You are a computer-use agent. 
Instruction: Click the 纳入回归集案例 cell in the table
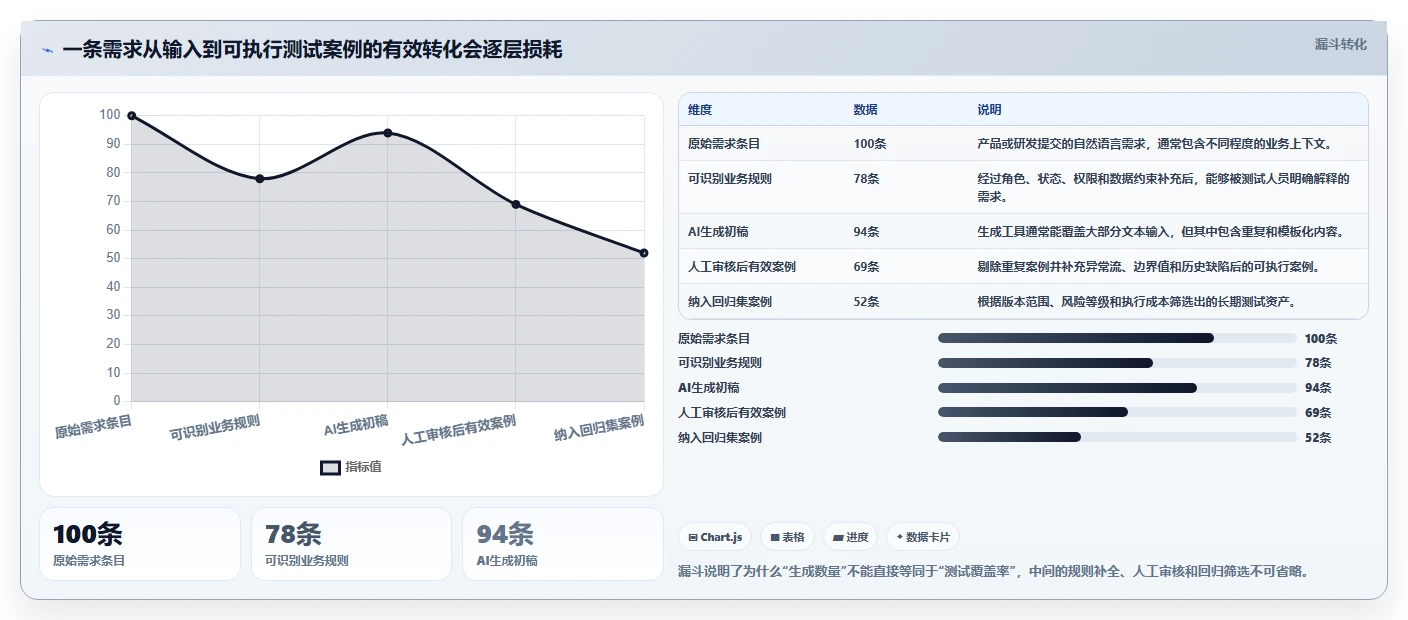coord(730,302)
